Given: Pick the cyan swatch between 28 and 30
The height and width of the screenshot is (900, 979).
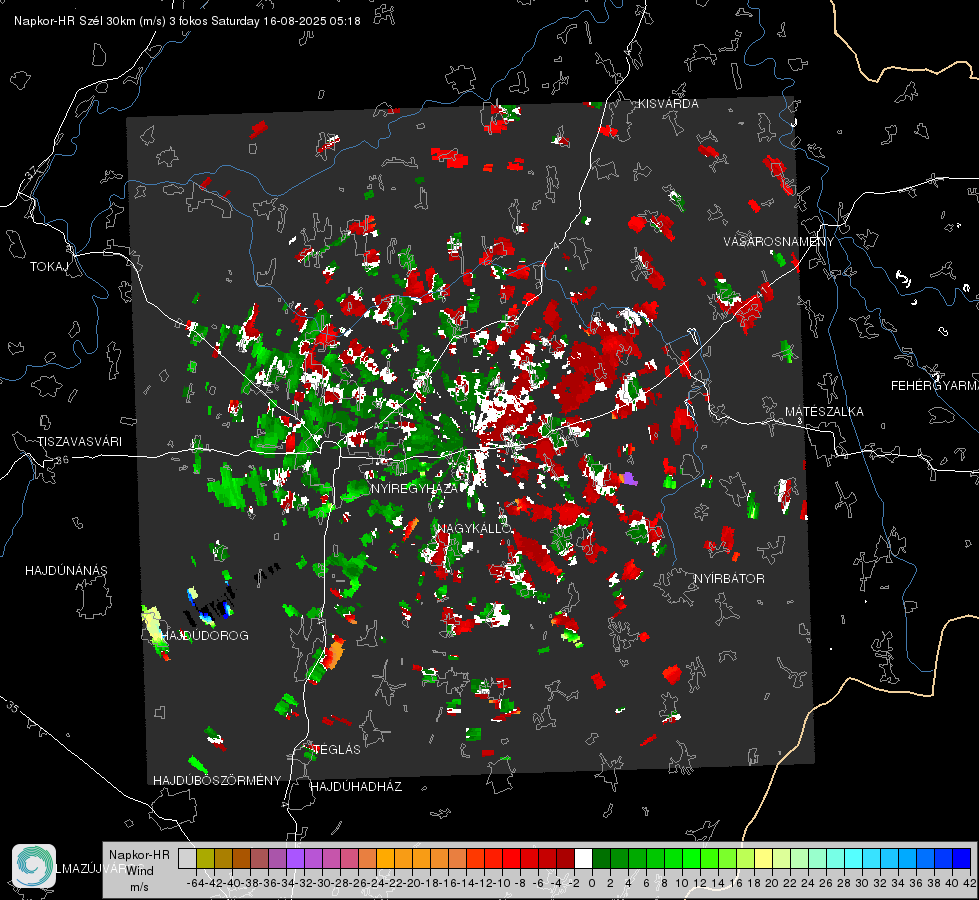Looking at the screenshot, I should (x=854, y=859).
